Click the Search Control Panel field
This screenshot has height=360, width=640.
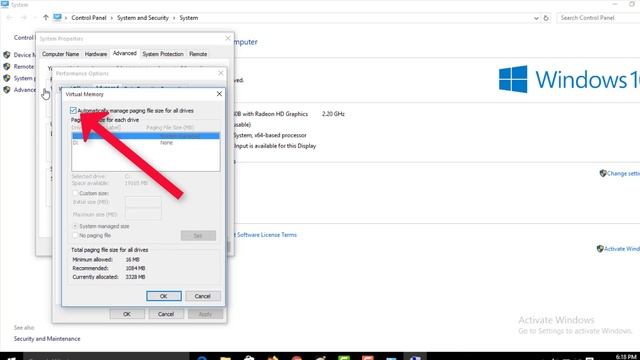[598, 18]
